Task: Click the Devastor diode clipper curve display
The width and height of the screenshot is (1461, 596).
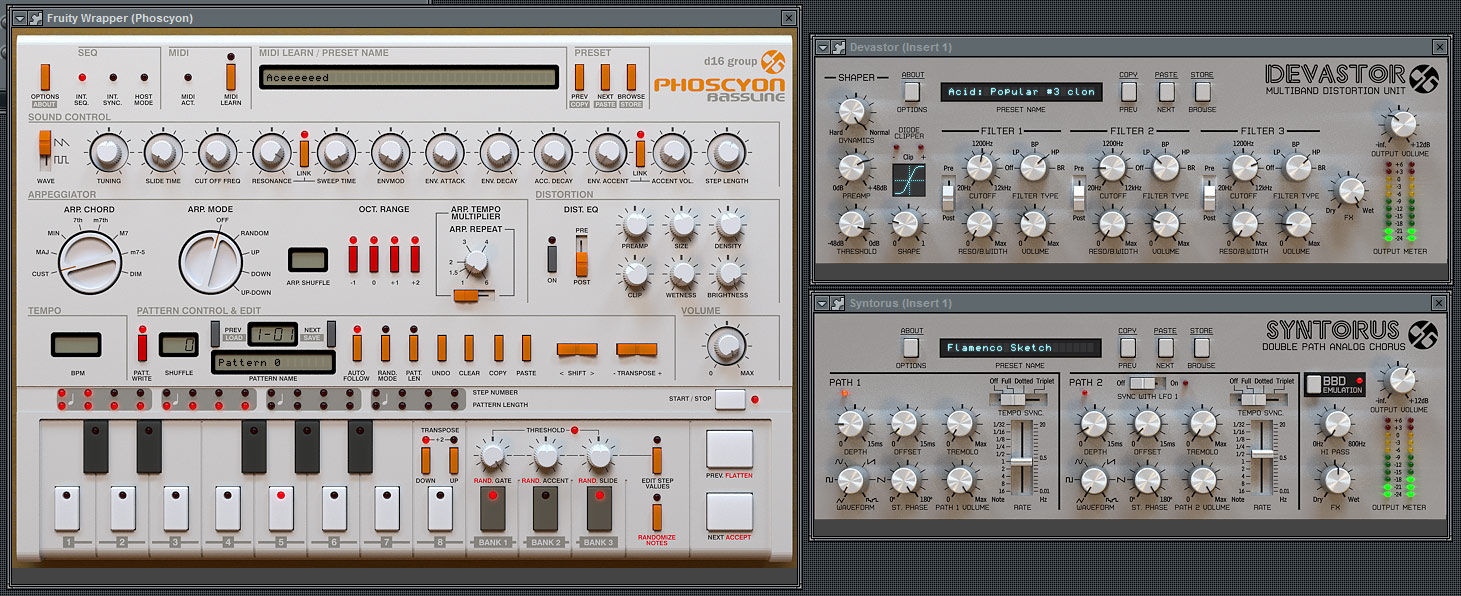Action: tap(908, 180)
